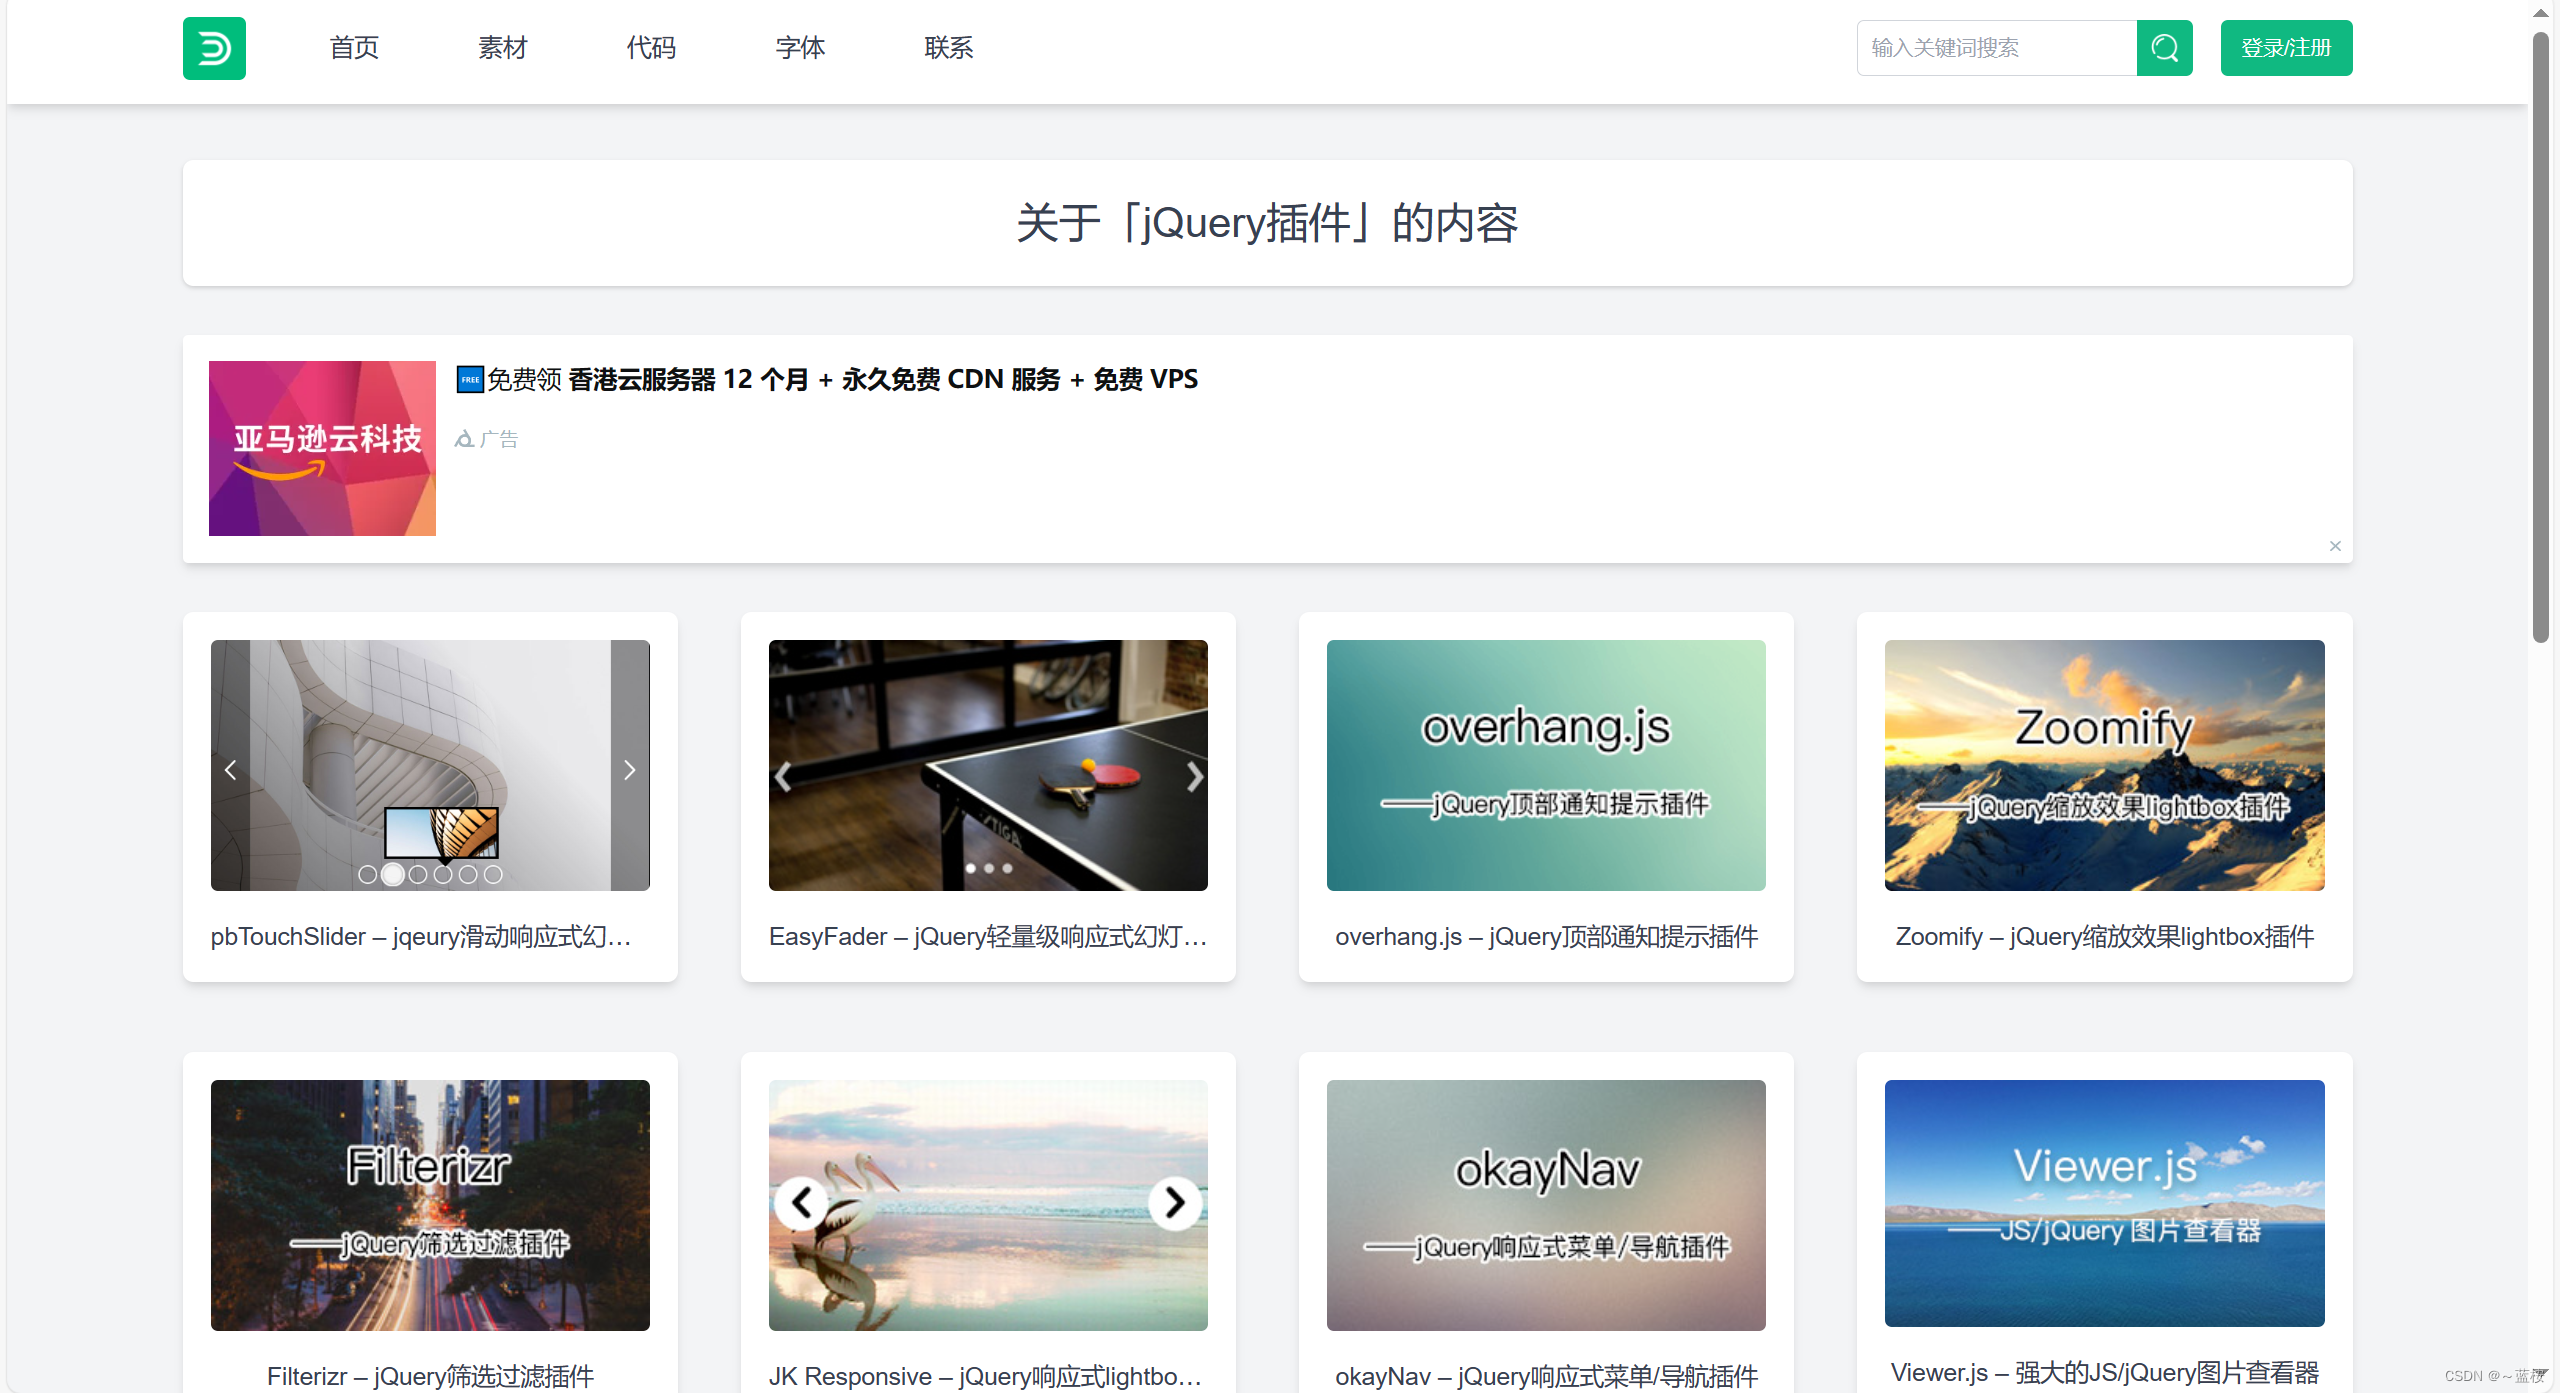Click the green site logo icon
The height and width of the screenshot is (1393, 2560).
click(214, 48)
